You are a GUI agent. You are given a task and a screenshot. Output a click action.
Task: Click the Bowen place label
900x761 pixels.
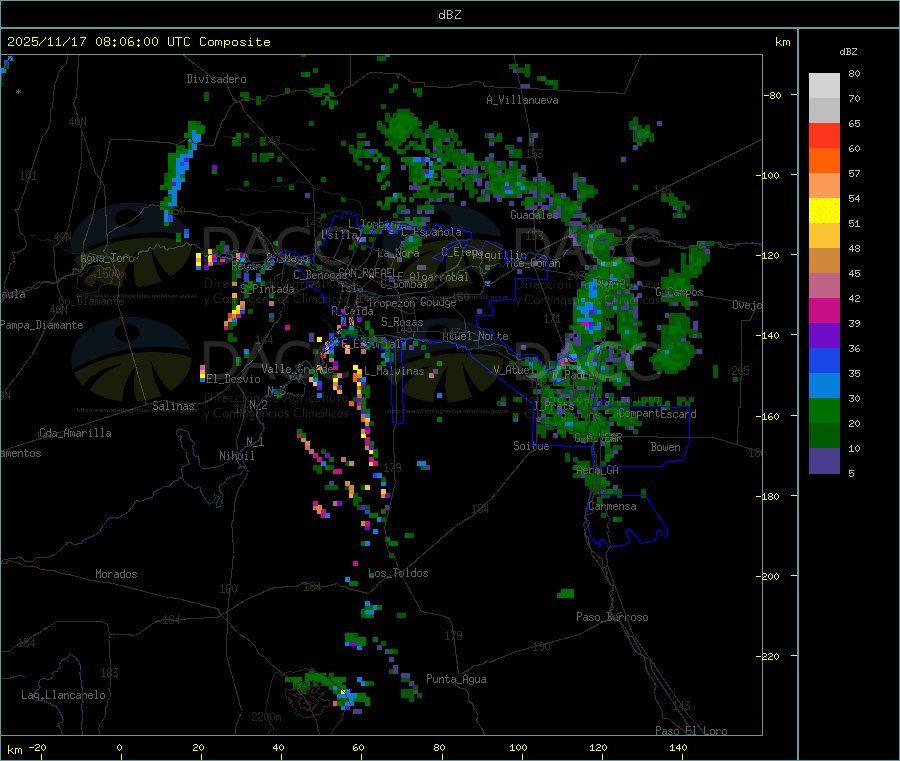665,447
